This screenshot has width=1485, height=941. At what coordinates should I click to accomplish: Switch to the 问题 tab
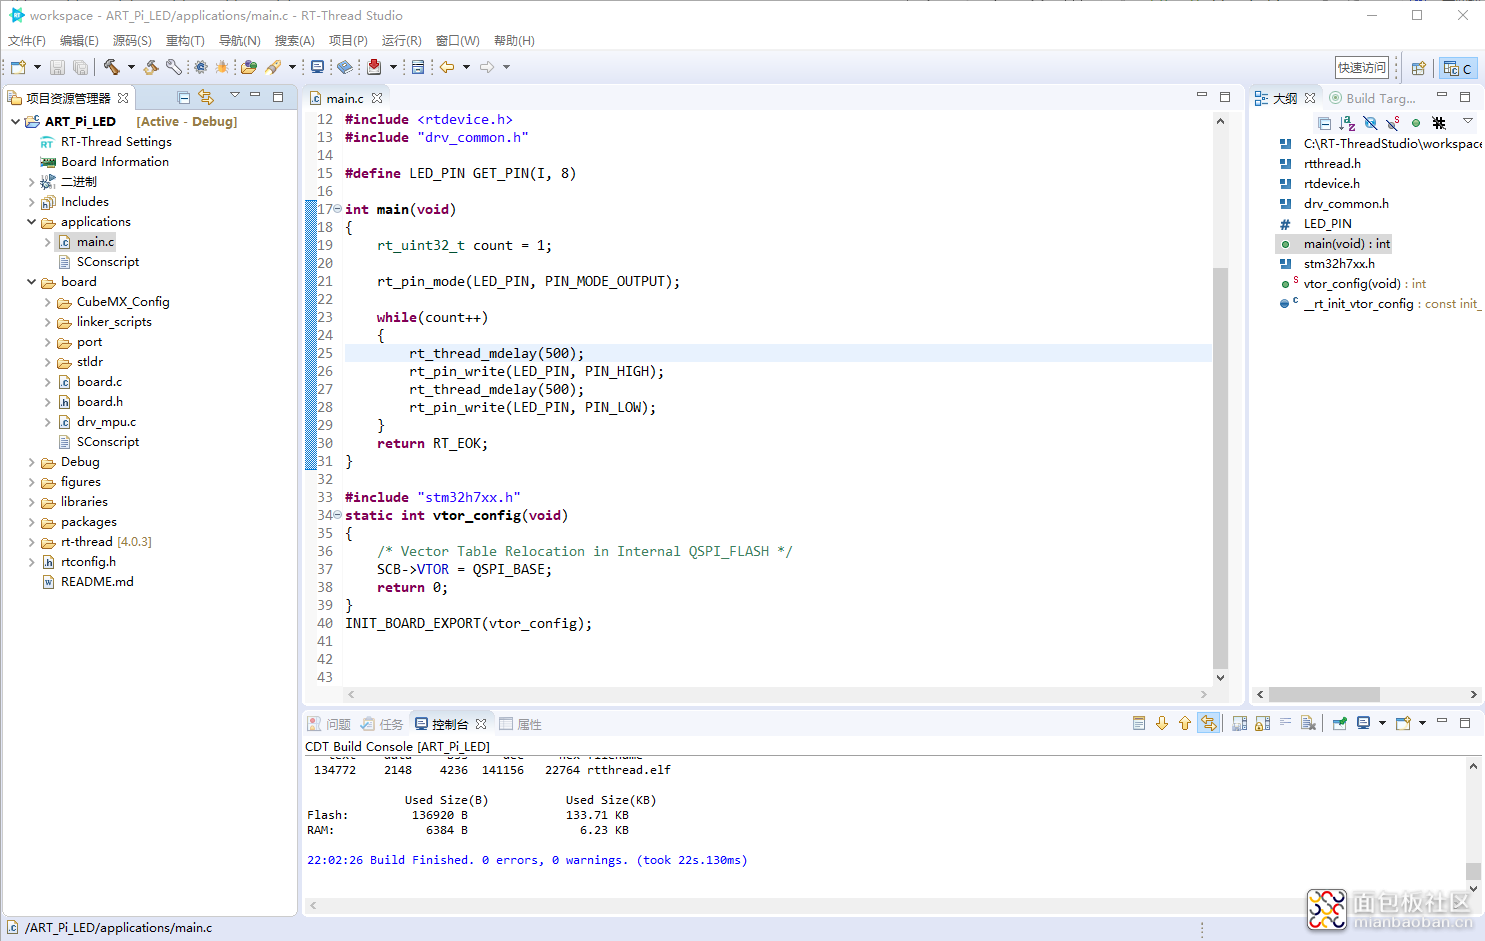329,724
